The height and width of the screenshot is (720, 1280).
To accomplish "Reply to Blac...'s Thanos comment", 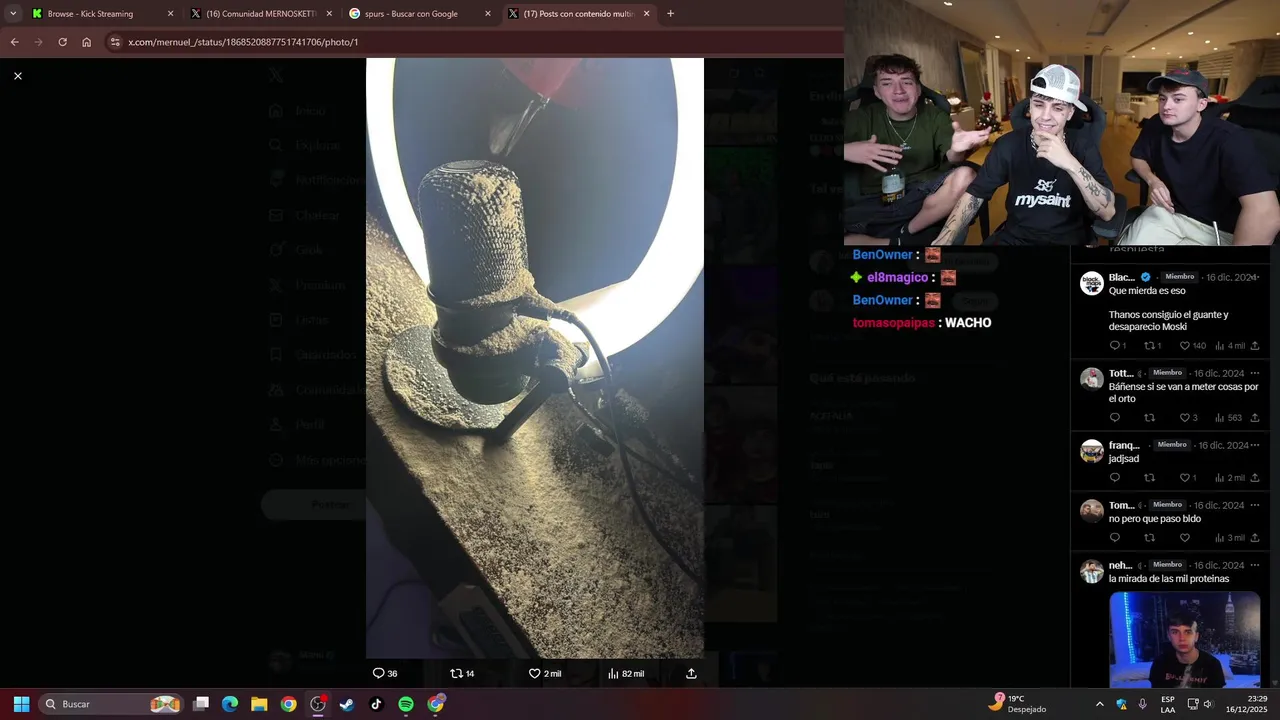I will pos(1117,346).
